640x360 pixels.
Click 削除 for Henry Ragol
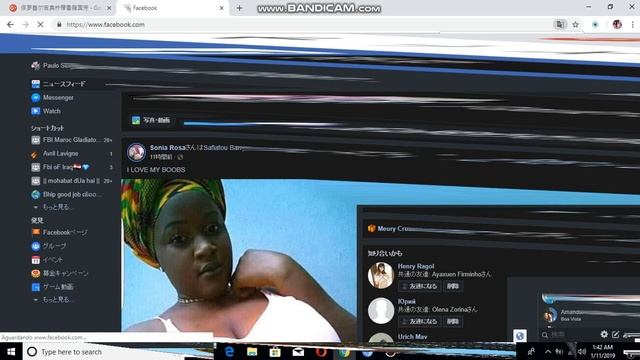(453, 286)
